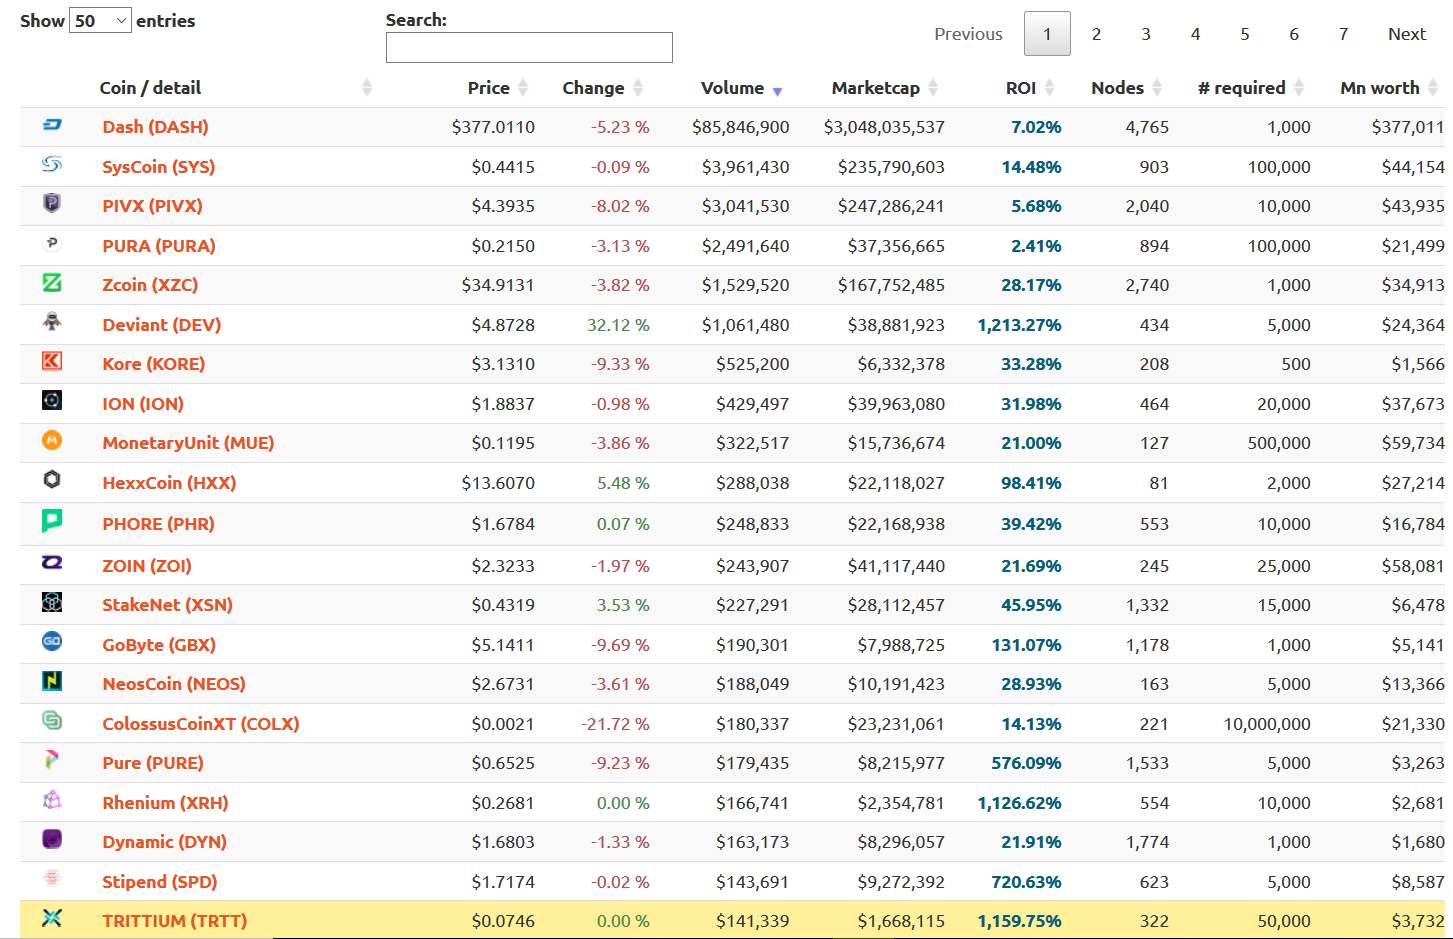Click the Dash coin logo icon
Screen dimensions: 1453x939
(x=52, y=125)
